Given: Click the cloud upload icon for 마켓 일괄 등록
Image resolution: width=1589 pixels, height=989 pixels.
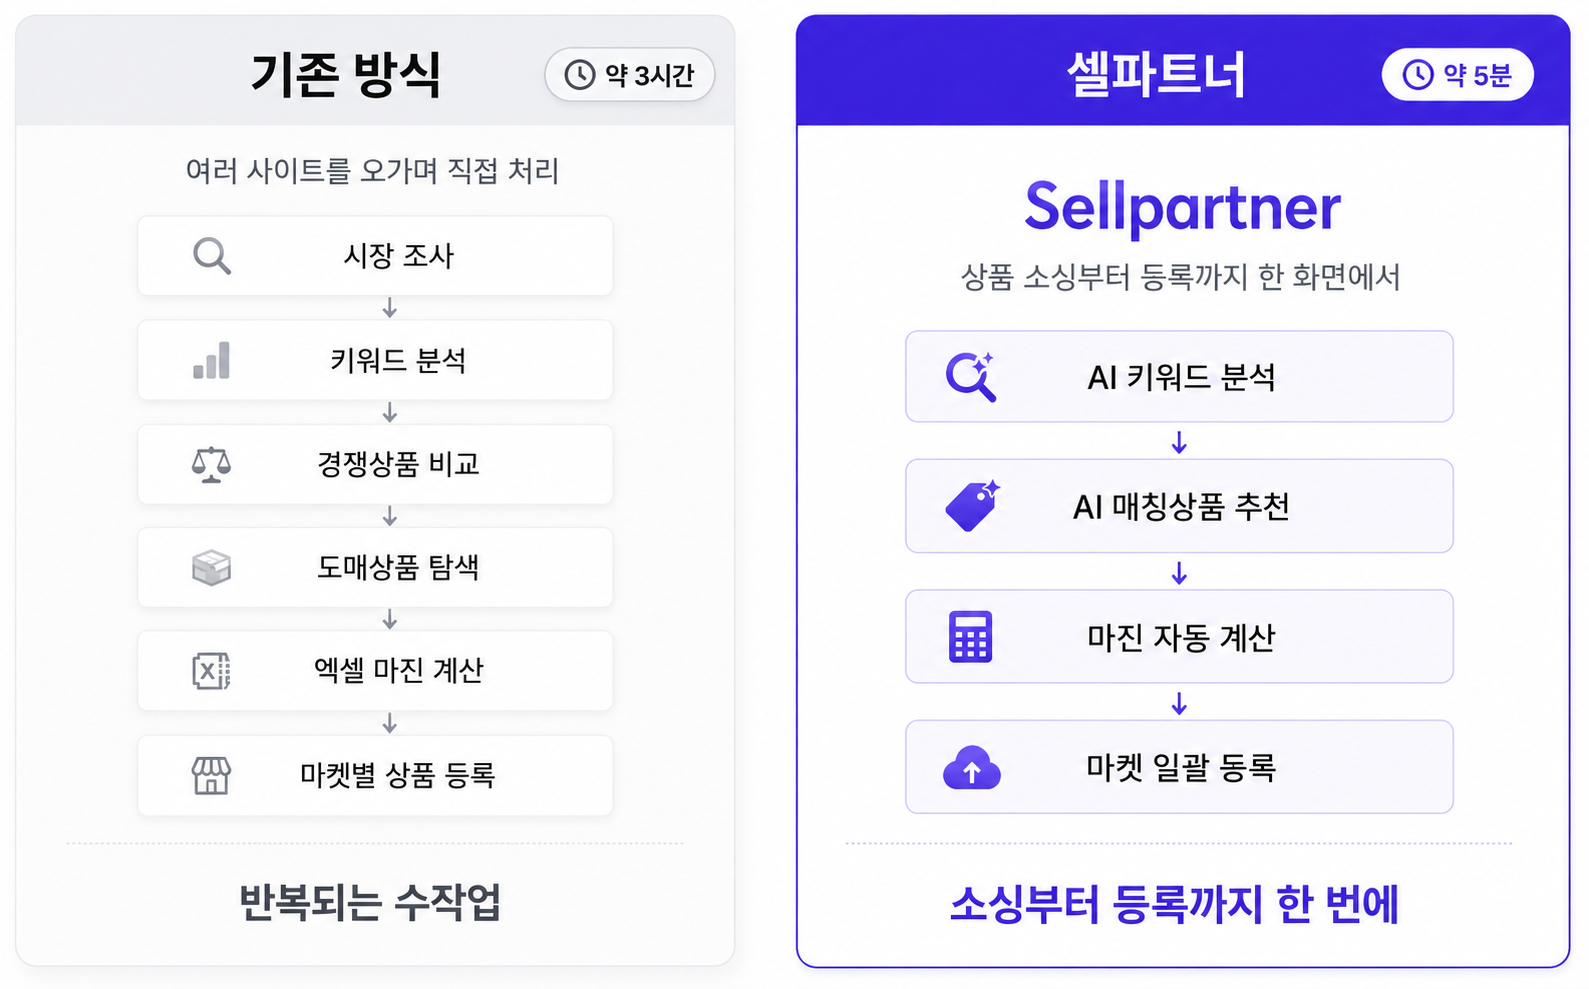Looking at the screenshot, I should 971,768.
